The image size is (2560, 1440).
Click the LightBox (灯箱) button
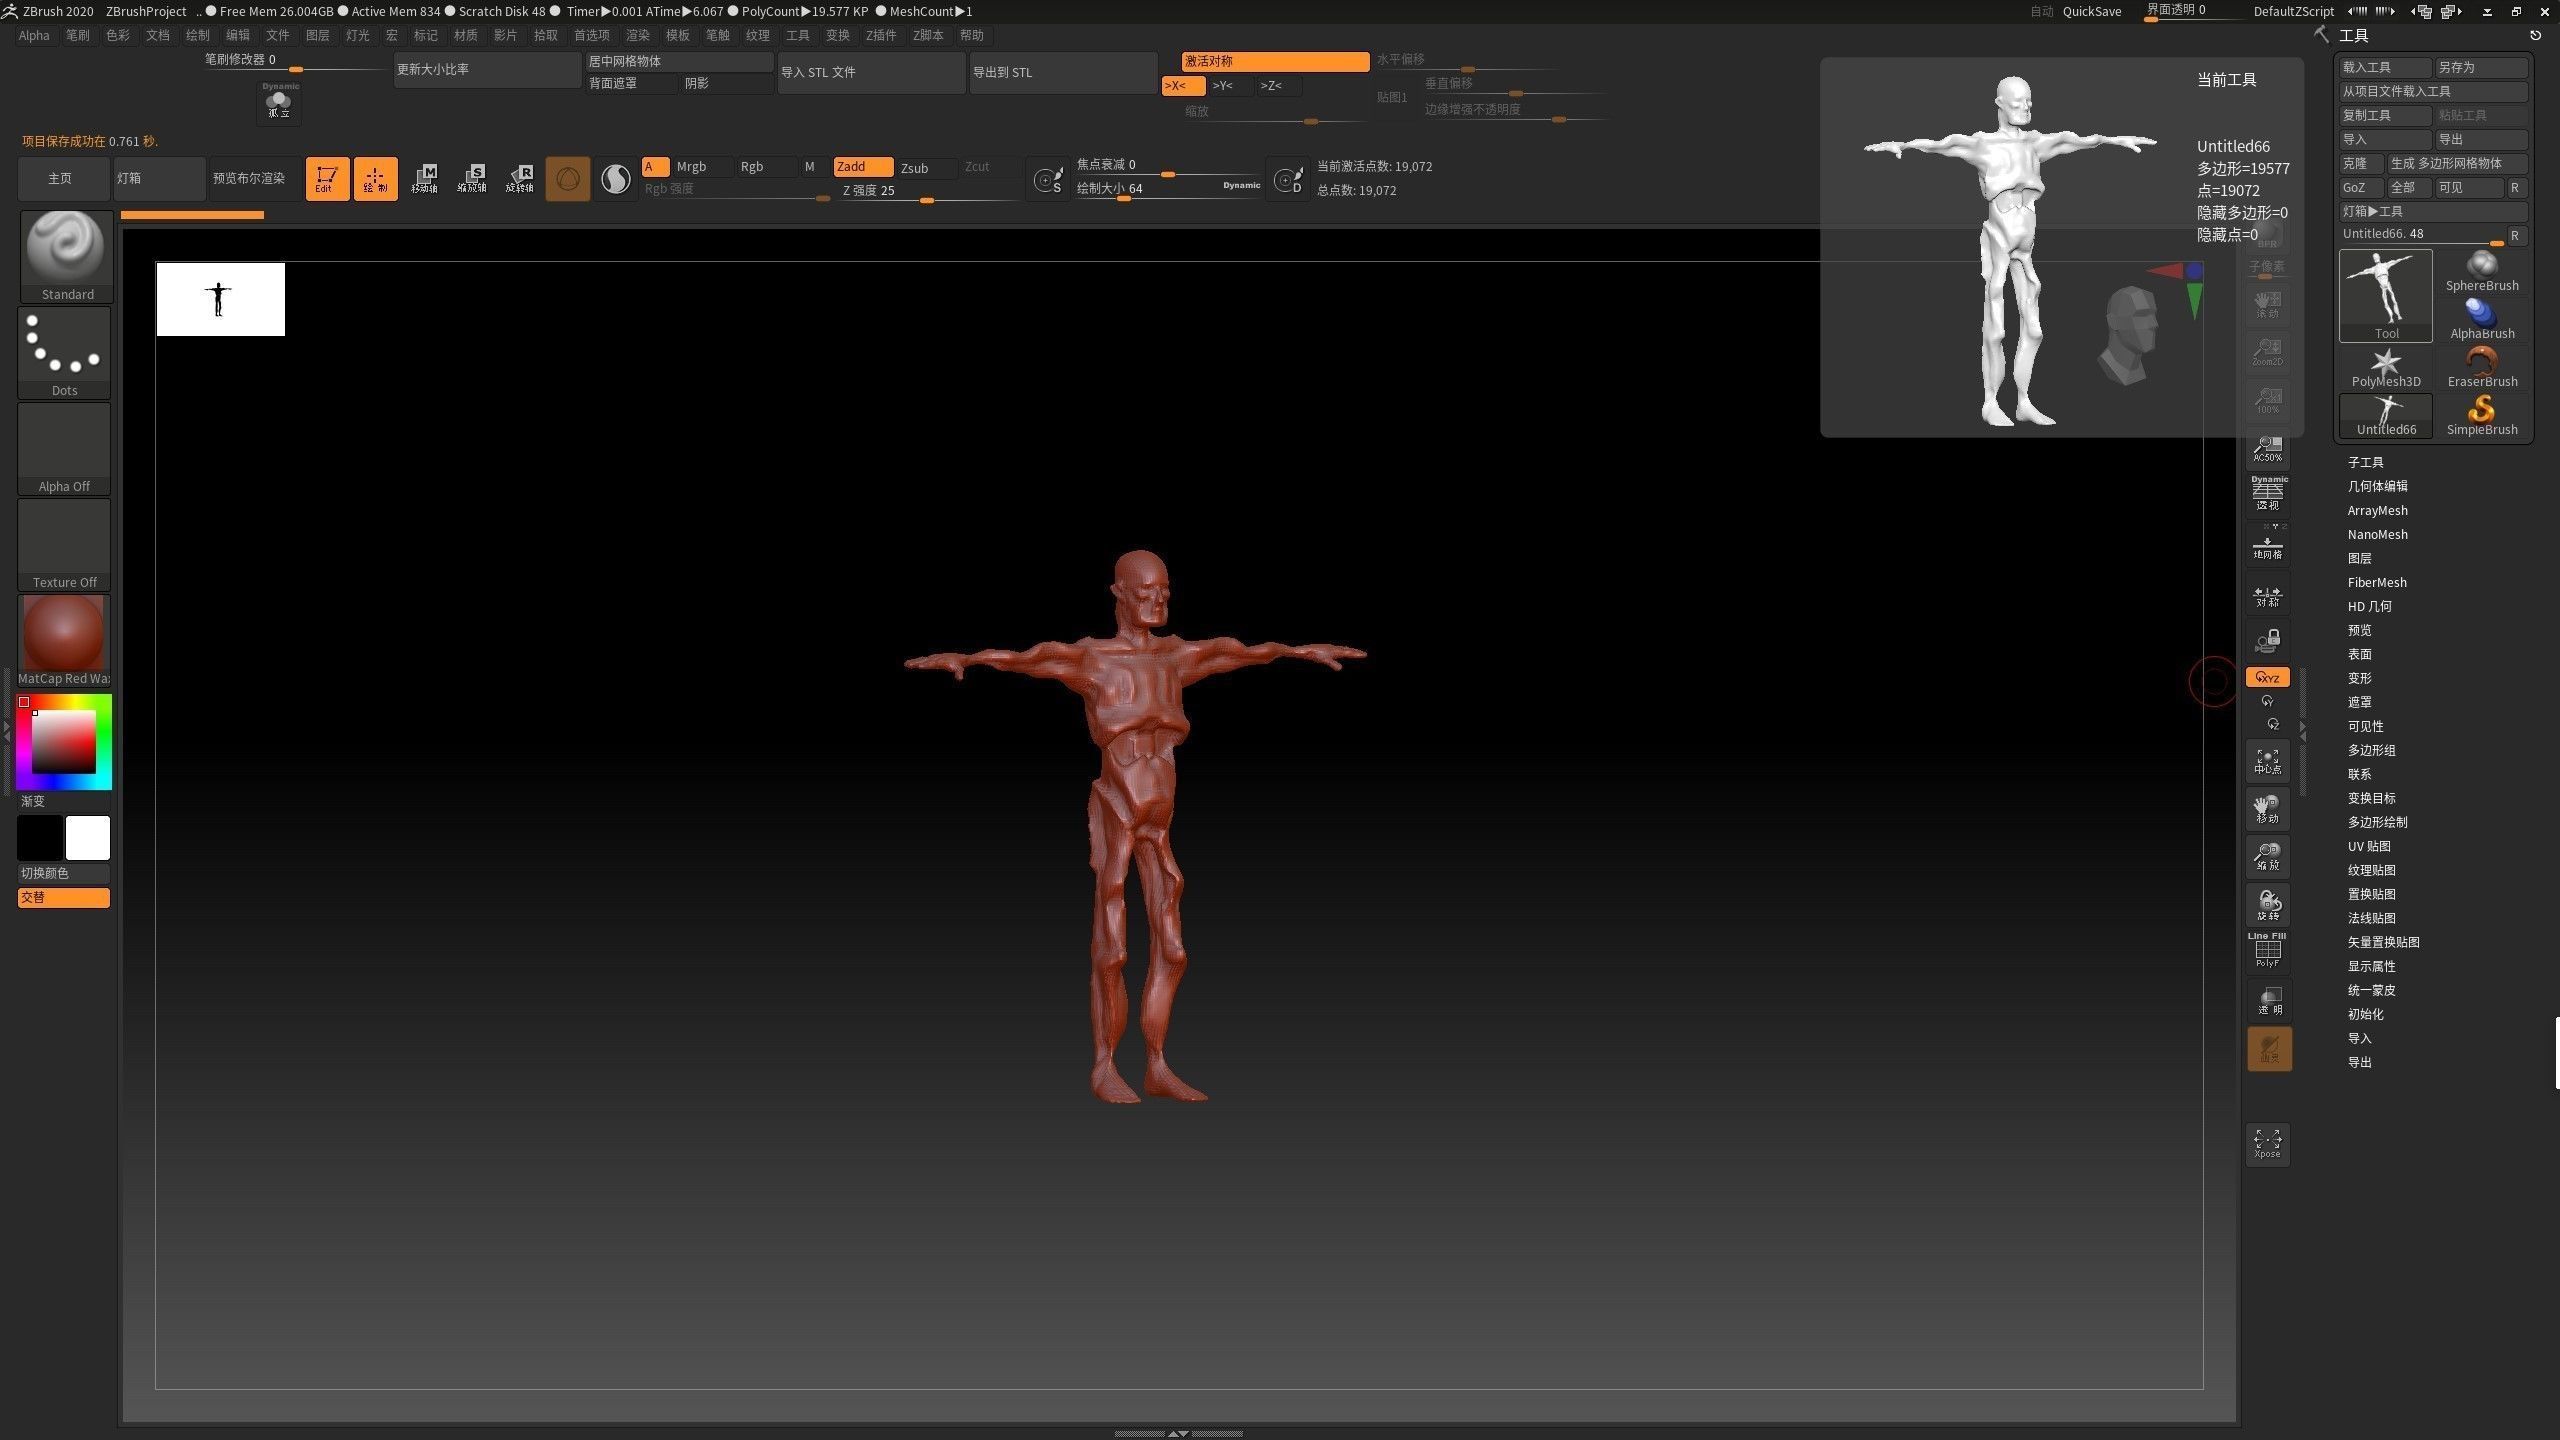pos(159,178)
